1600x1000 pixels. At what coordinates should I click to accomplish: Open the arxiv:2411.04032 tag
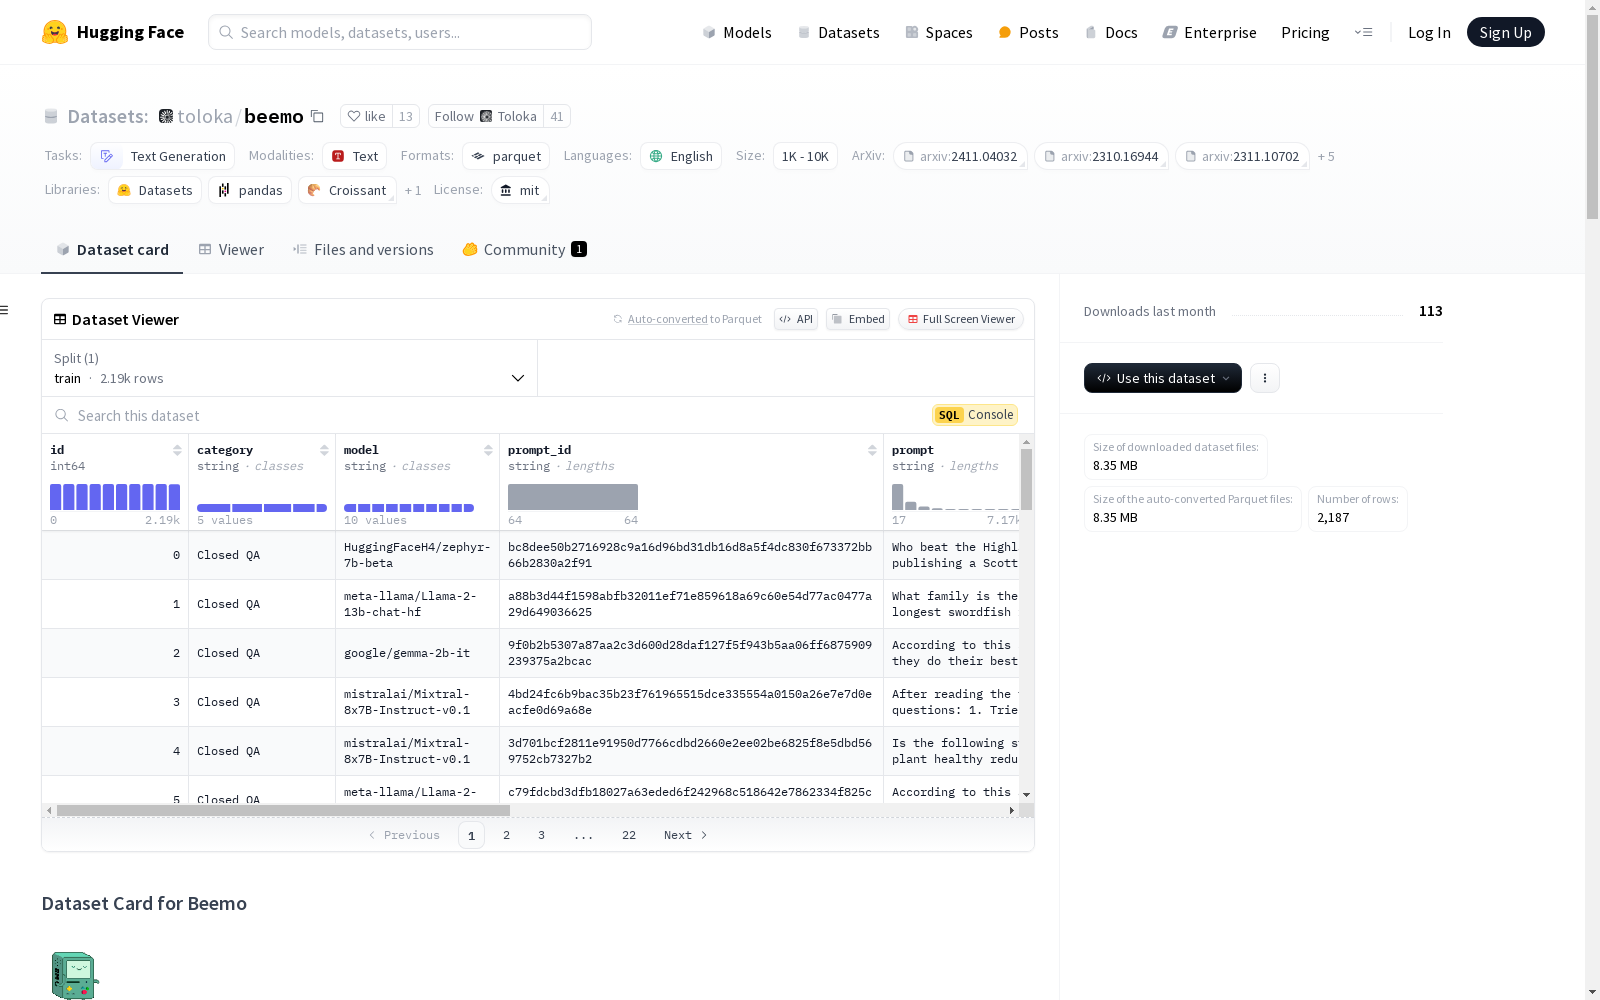[x=960, y=157]
